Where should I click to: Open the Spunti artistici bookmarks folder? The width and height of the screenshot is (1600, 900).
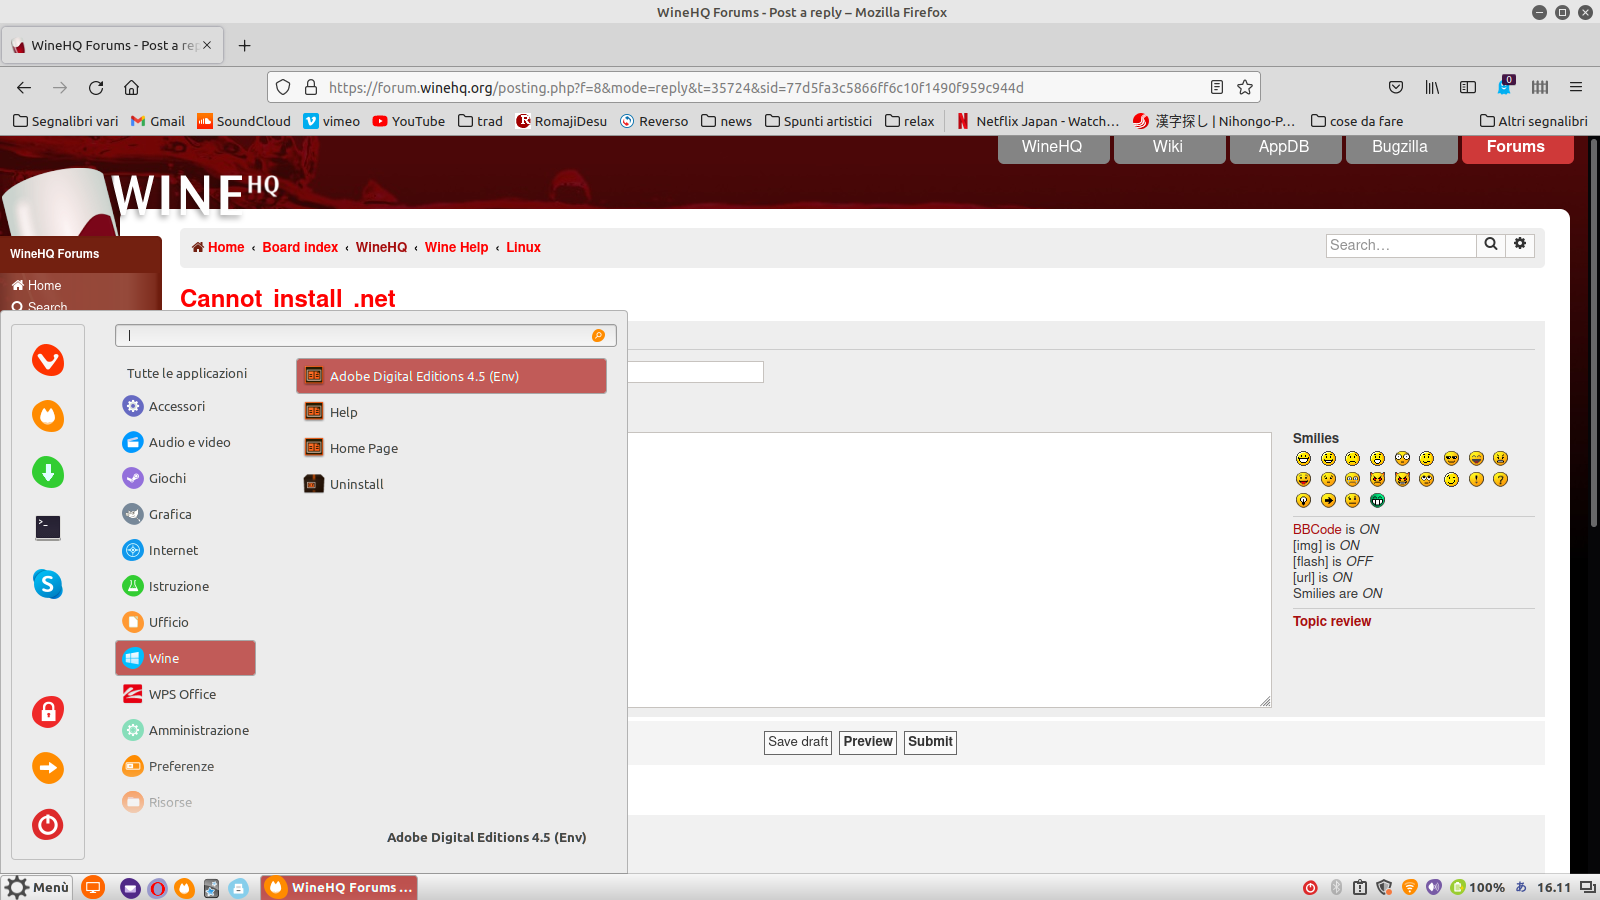[818, 121]
